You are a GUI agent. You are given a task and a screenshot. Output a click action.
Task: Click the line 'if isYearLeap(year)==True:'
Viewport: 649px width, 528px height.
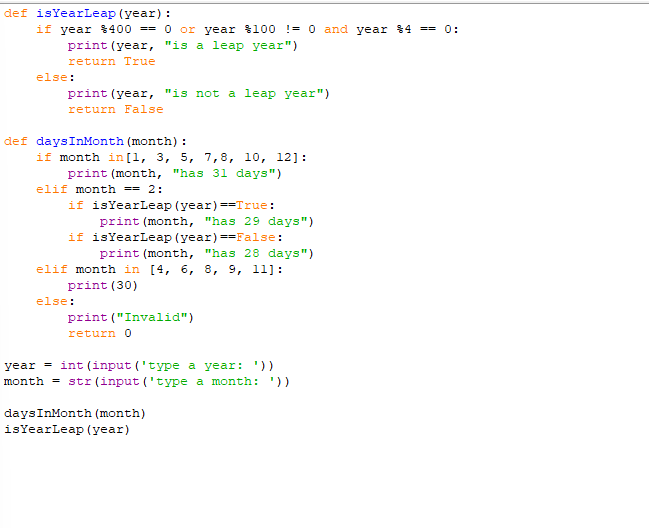click(171, 205)
